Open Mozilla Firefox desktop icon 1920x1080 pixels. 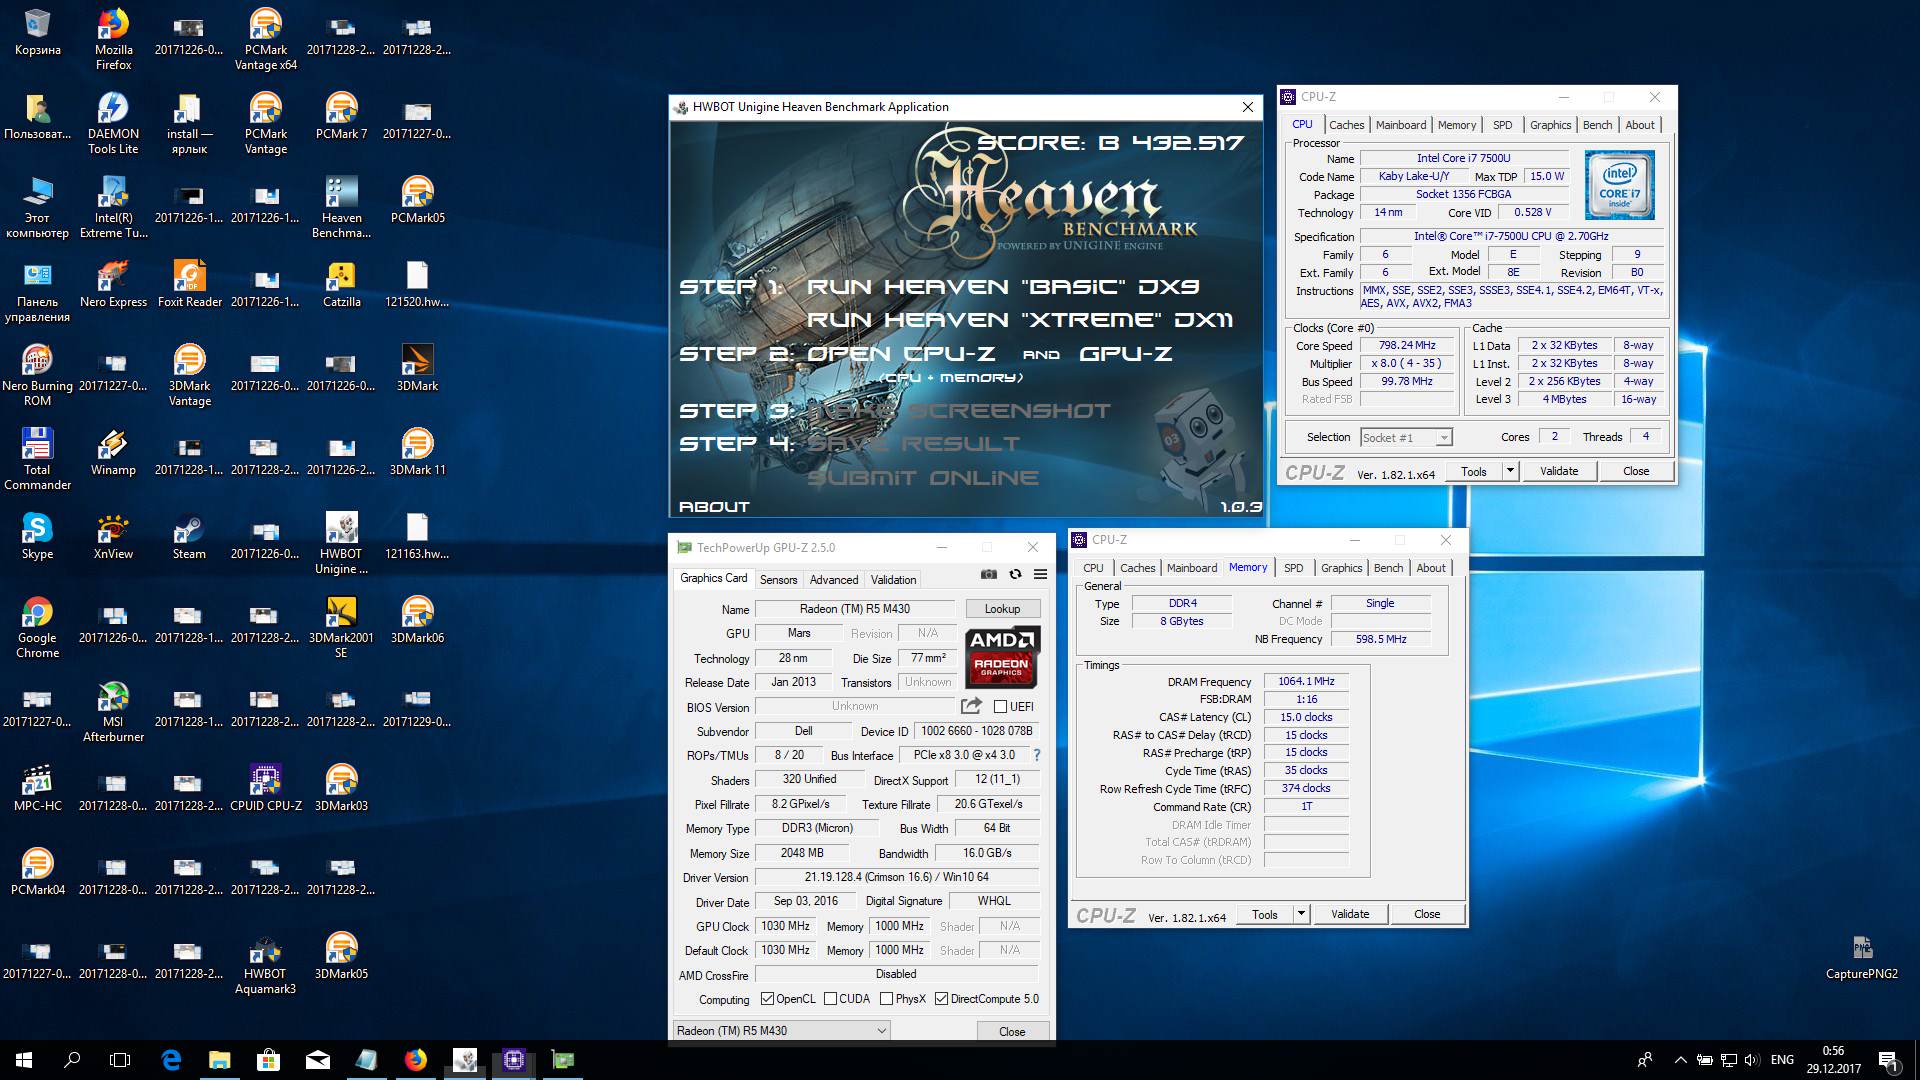pyautogui.click(x=113, y=40)
